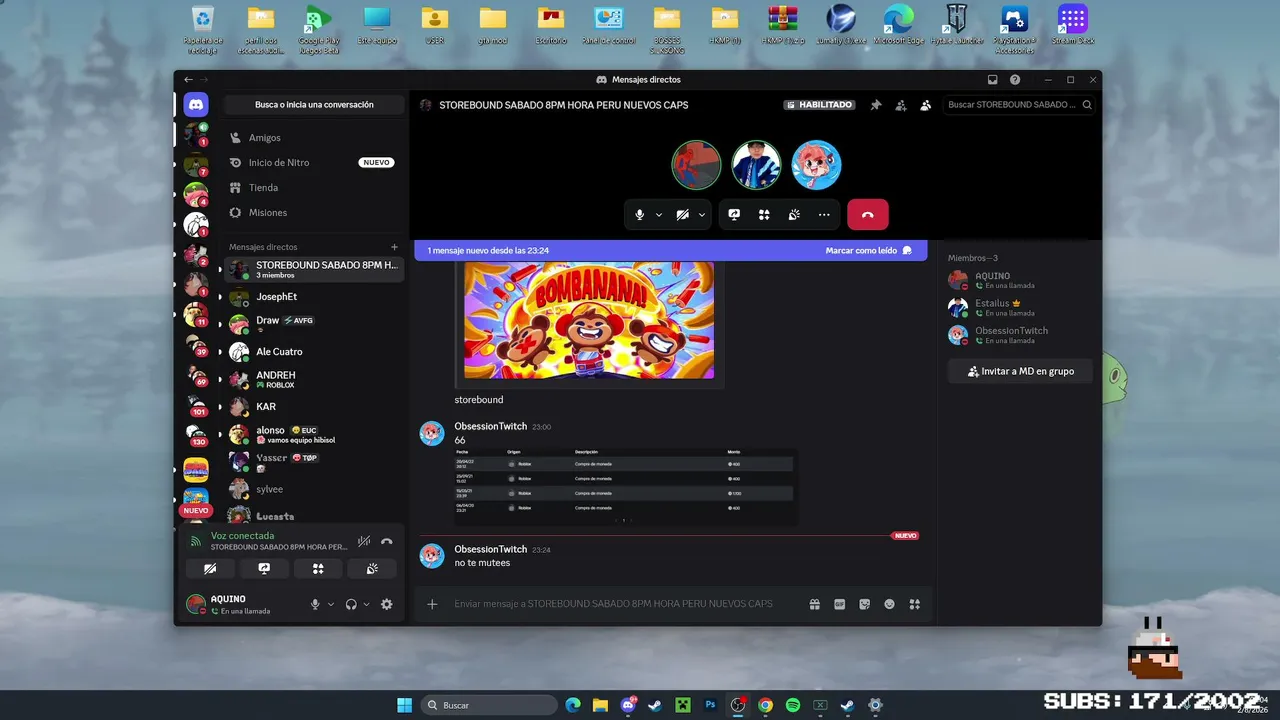Open Windows Start menu
Screen dimensions: 1280x720
point(404,705)
